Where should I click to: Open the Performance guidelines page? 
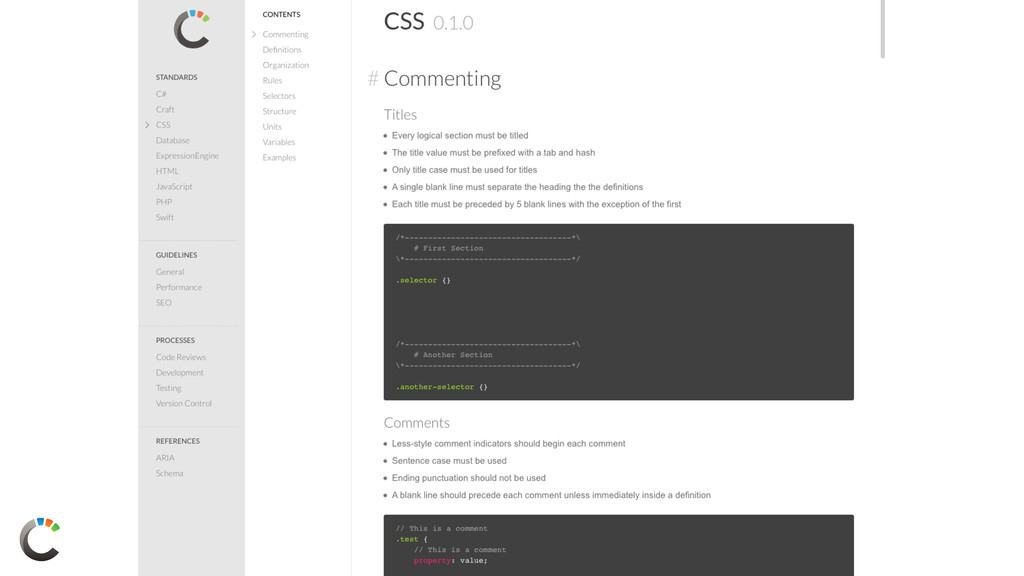[x=179, y=287]
